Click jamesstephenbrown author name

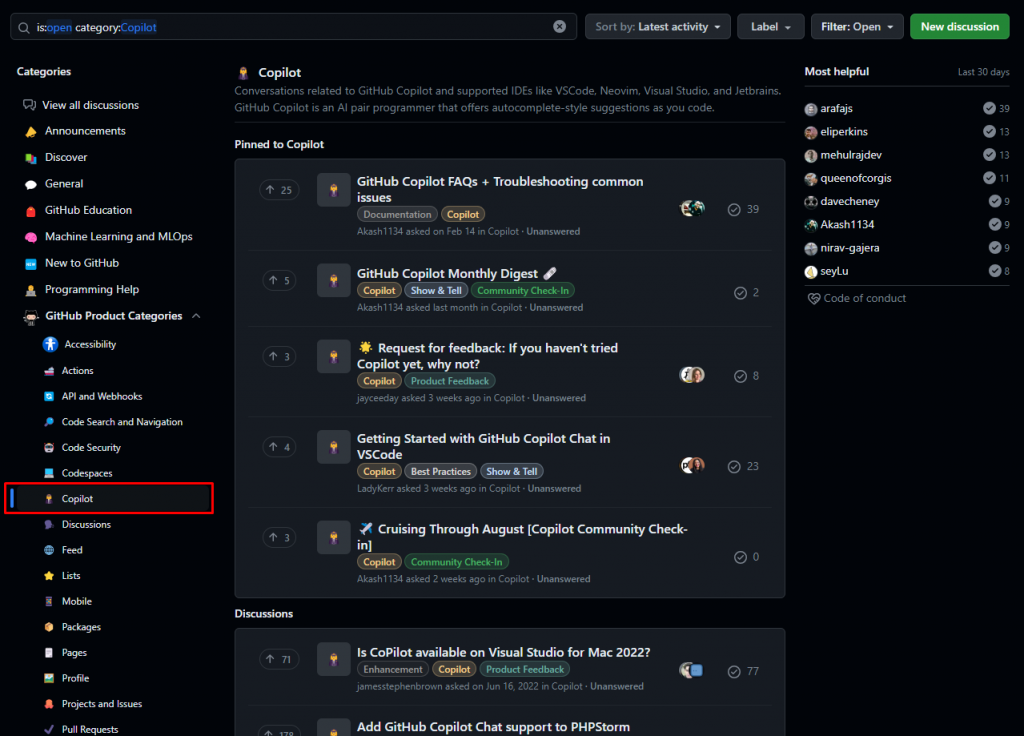(399, 686)
